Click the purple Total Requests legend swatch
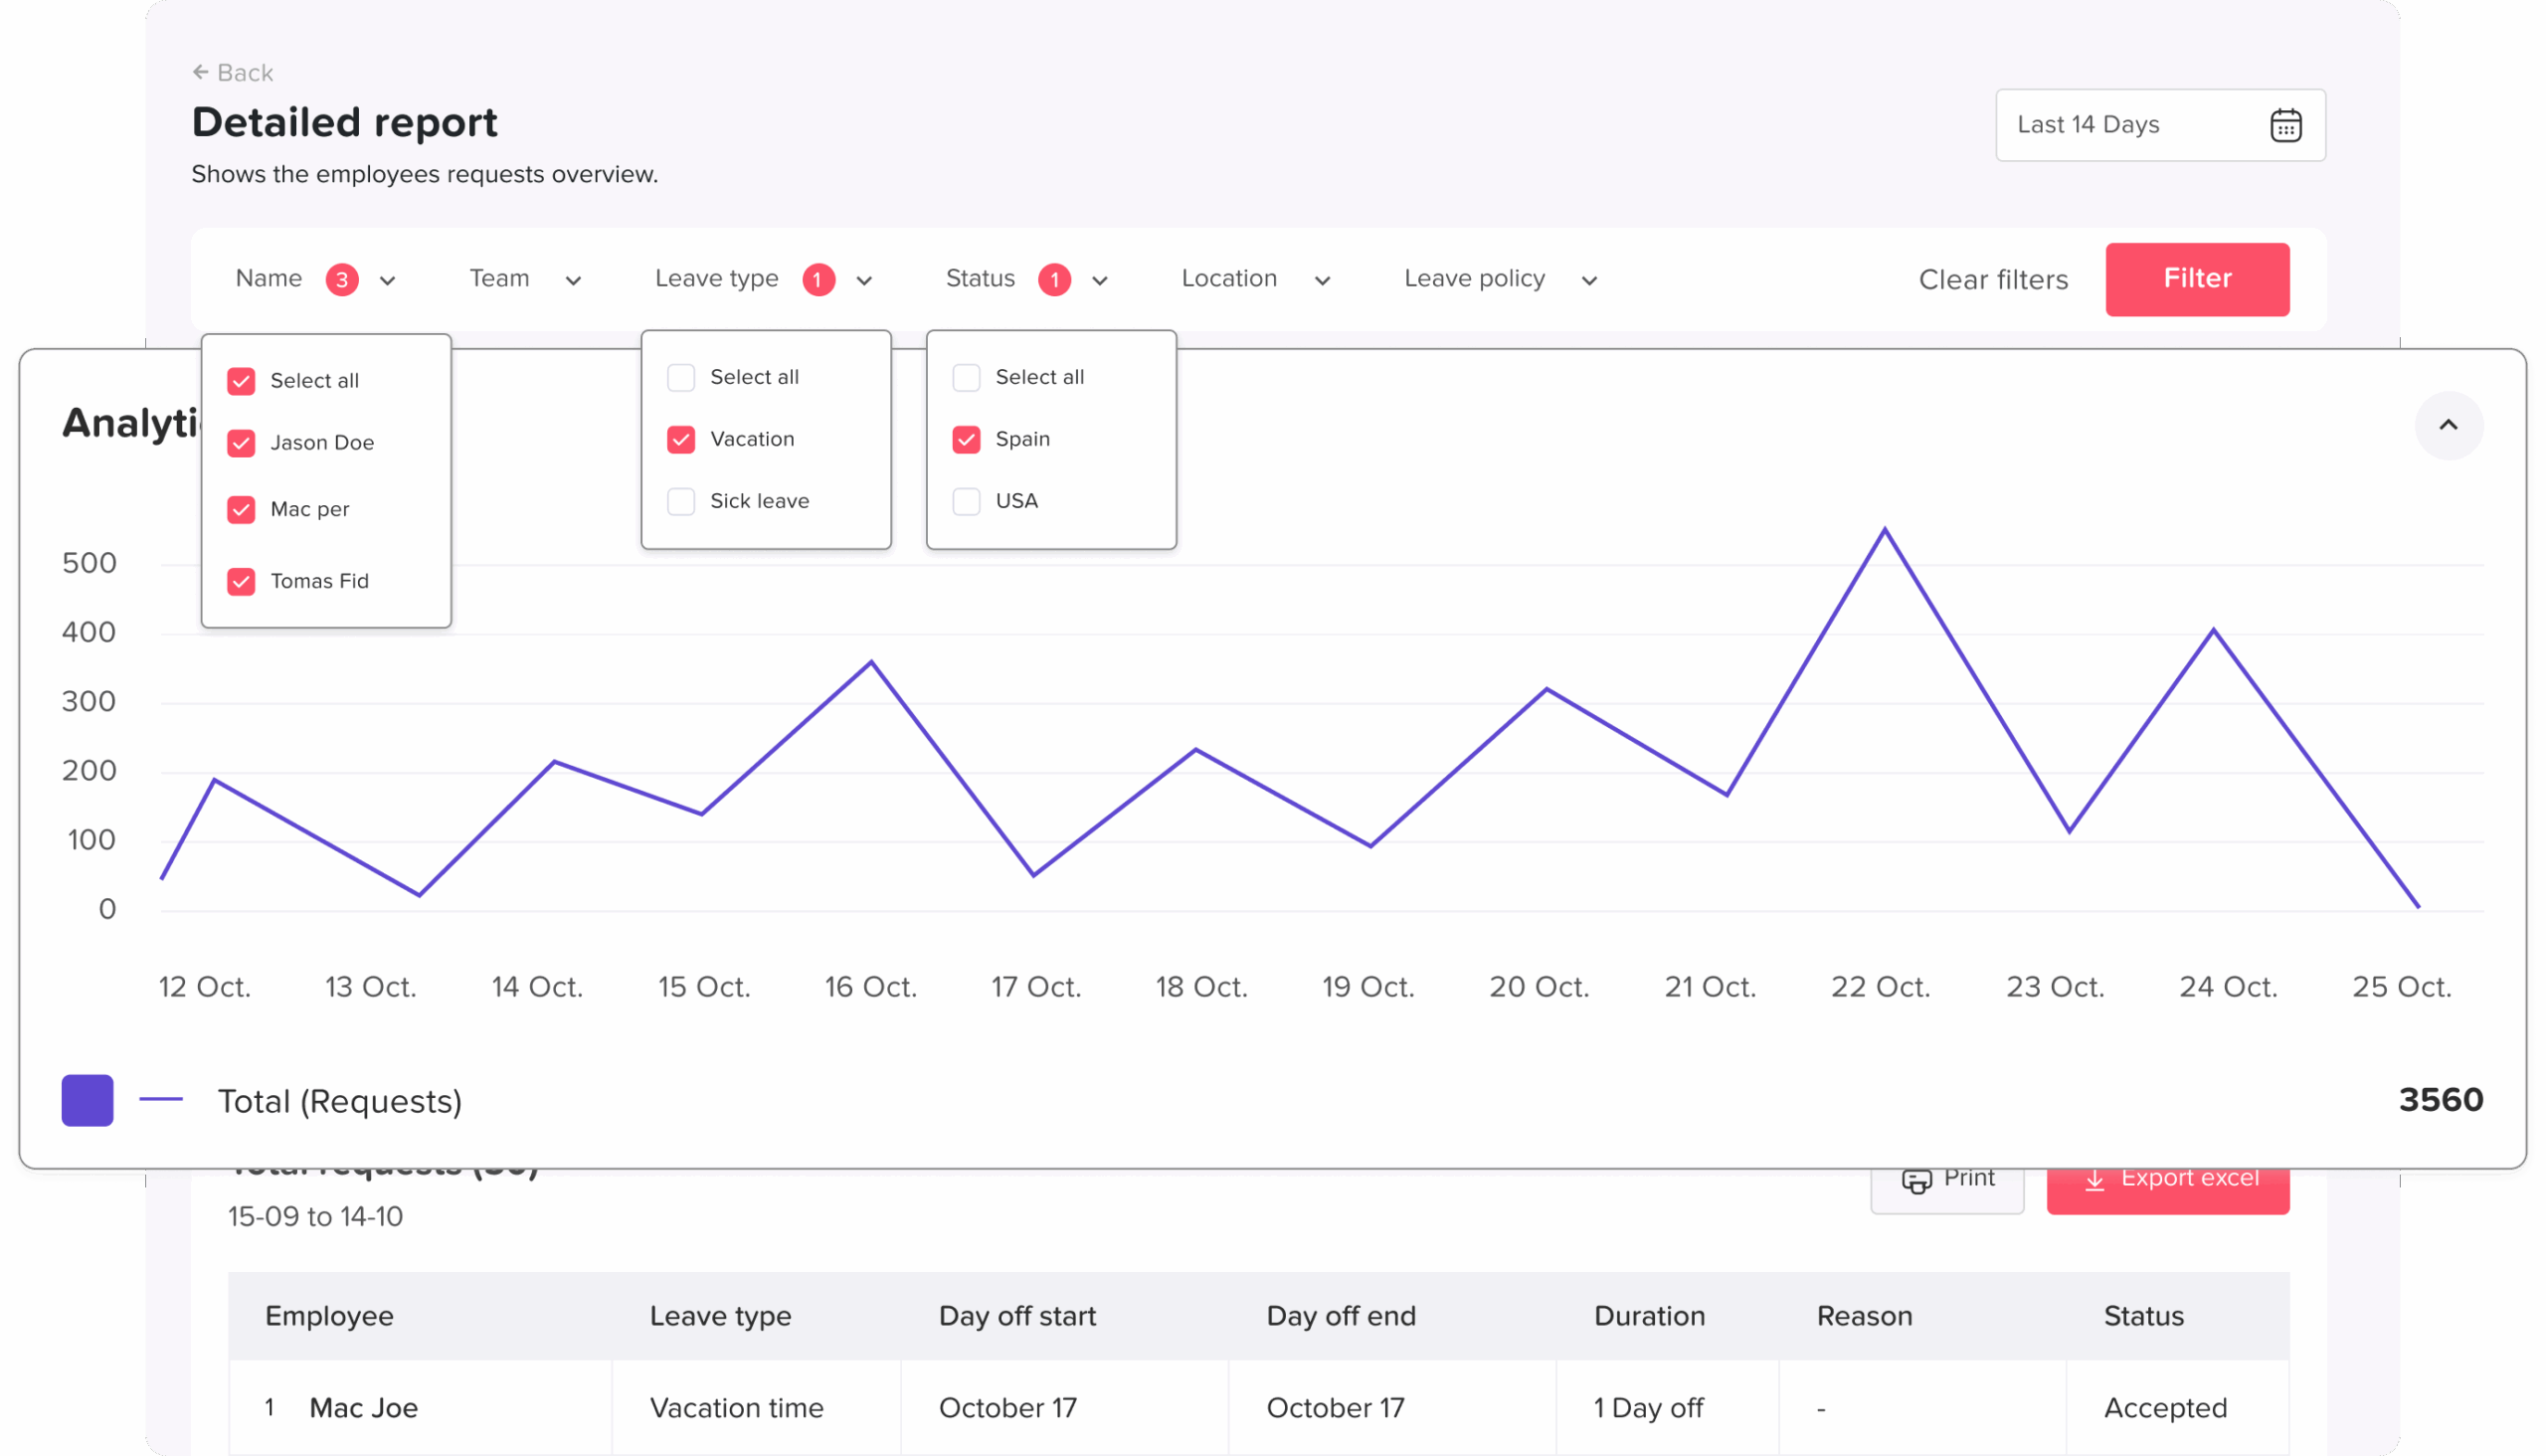This screenshot has height=1456, width=2546. 88,1100
